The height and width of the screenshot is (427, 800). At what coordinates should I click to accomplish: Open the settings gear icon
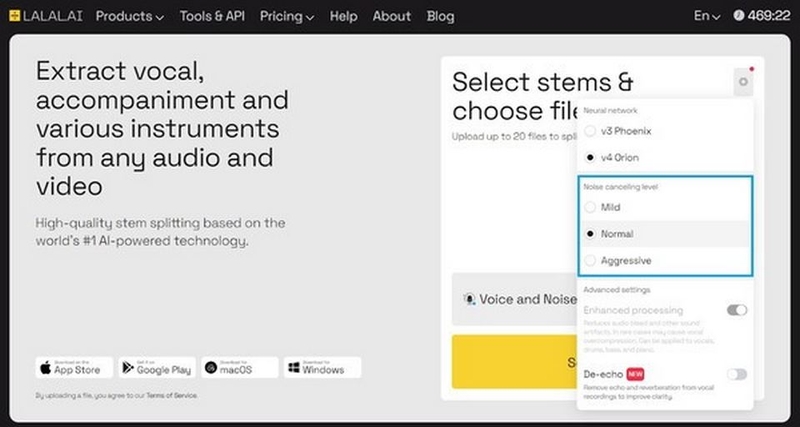[743, 82]
